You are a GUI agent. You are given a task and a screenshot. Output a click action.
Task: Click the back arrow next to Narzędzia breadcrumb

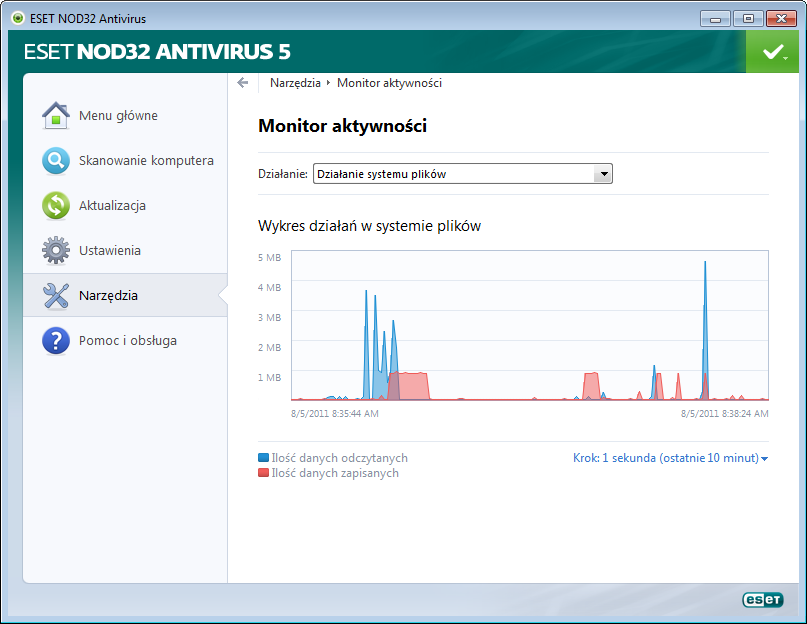pyautogui.click(x=242, y=83)
